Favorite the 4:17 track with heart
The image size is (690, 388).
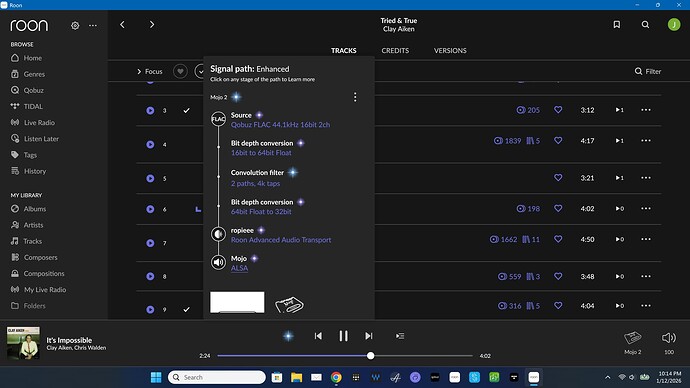(x=558, y=140)
